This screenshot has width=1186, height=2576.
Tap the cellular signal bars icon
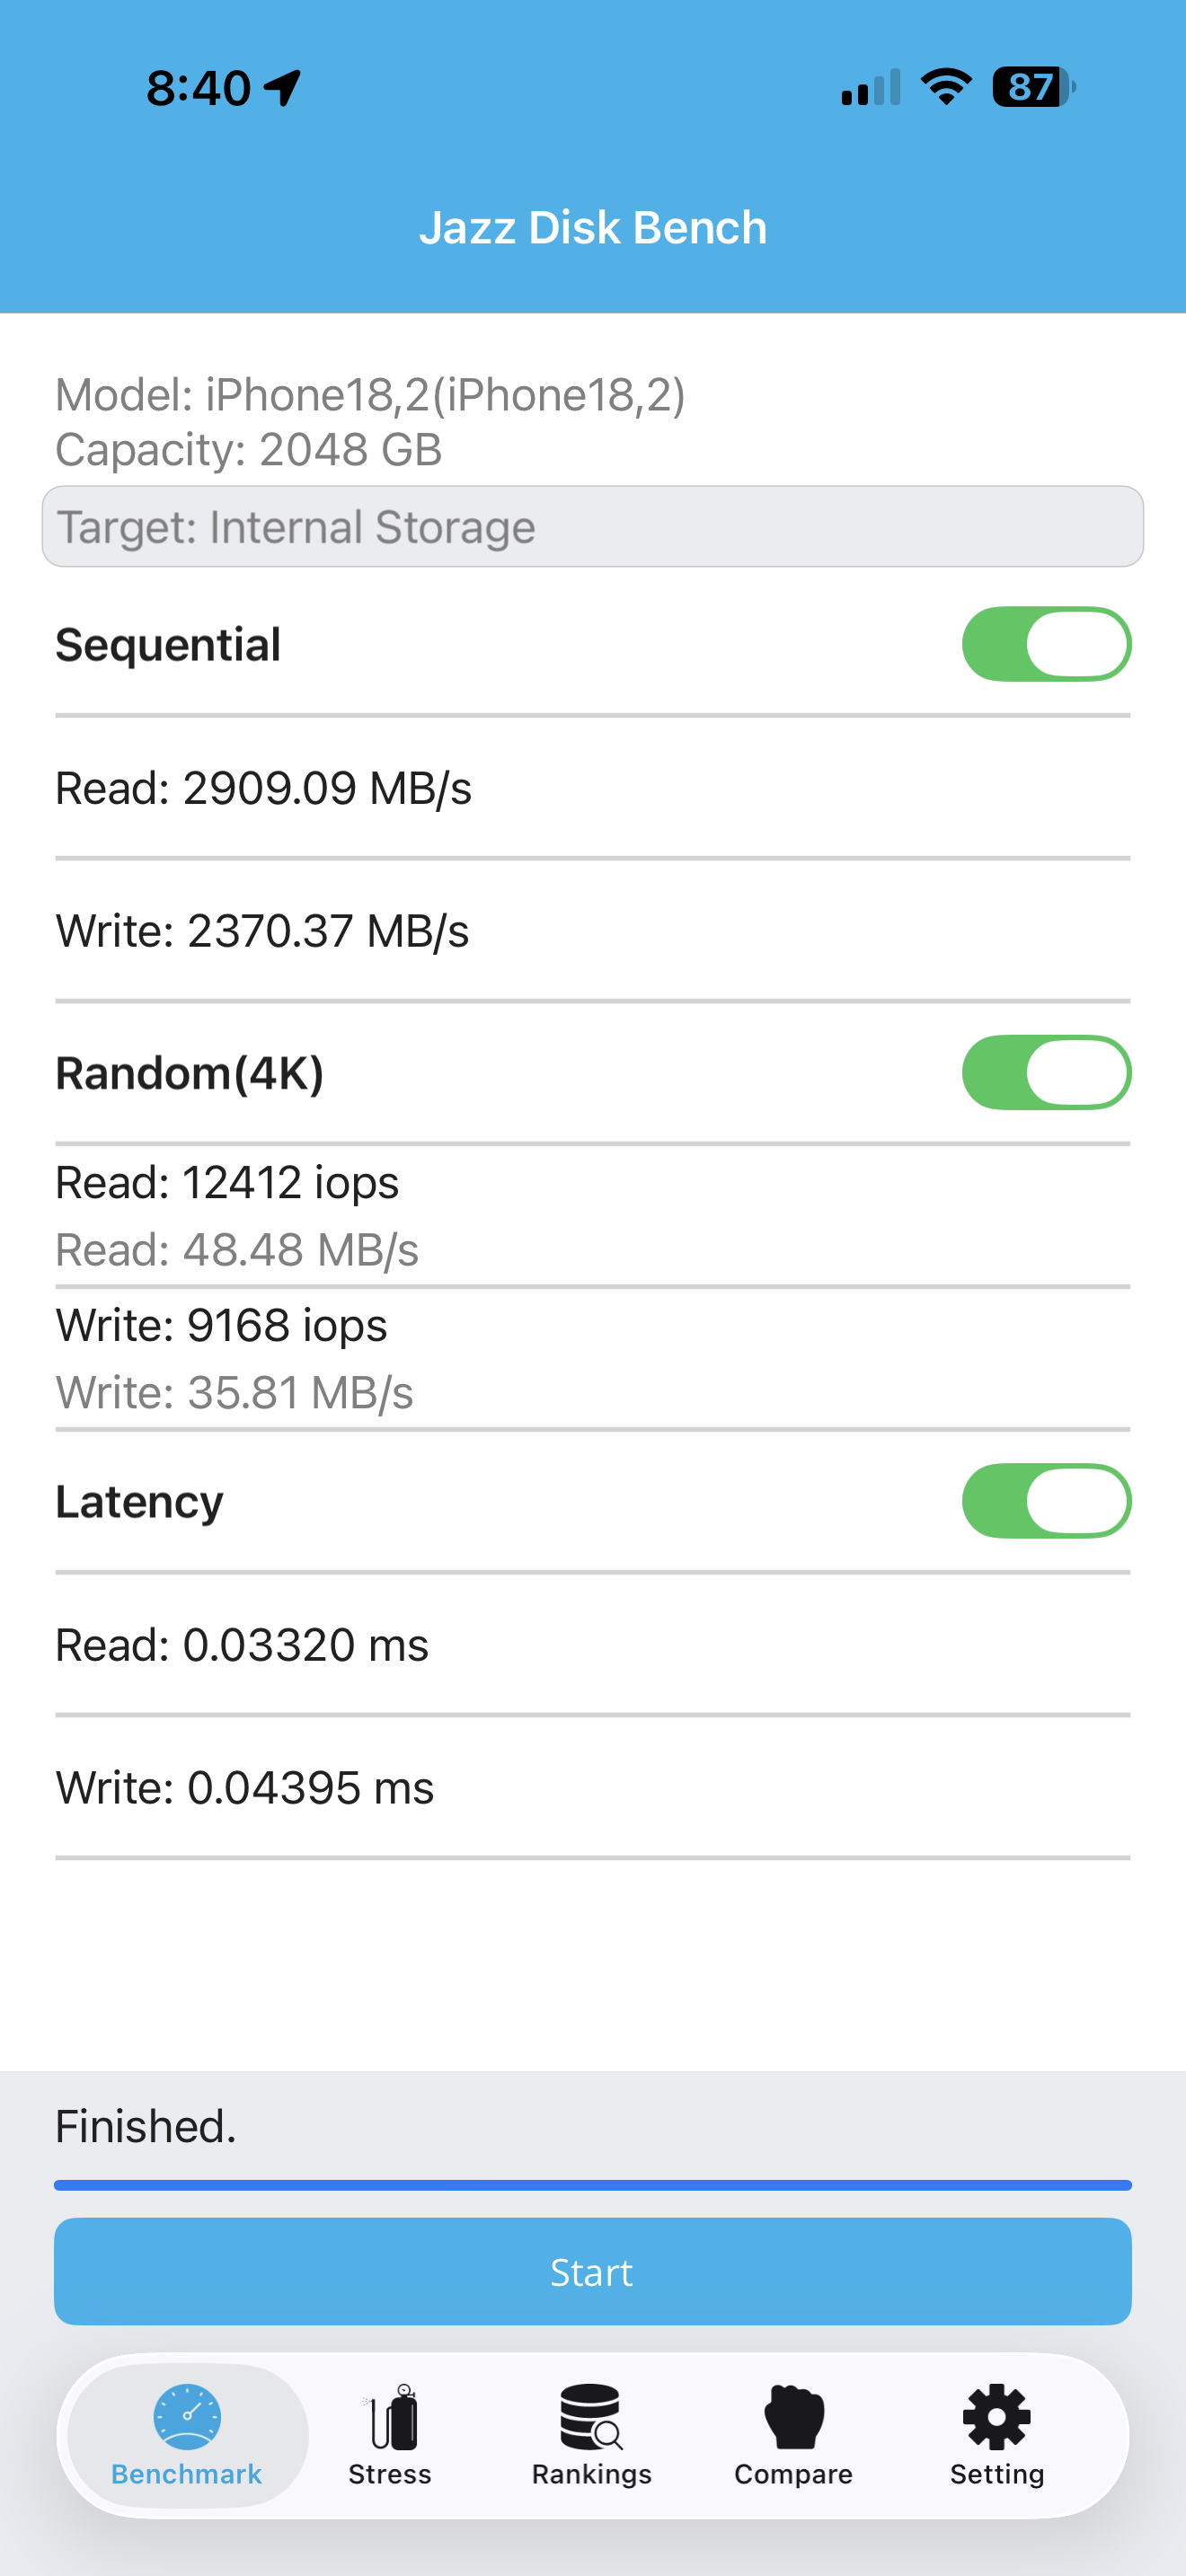click(871, 87)
